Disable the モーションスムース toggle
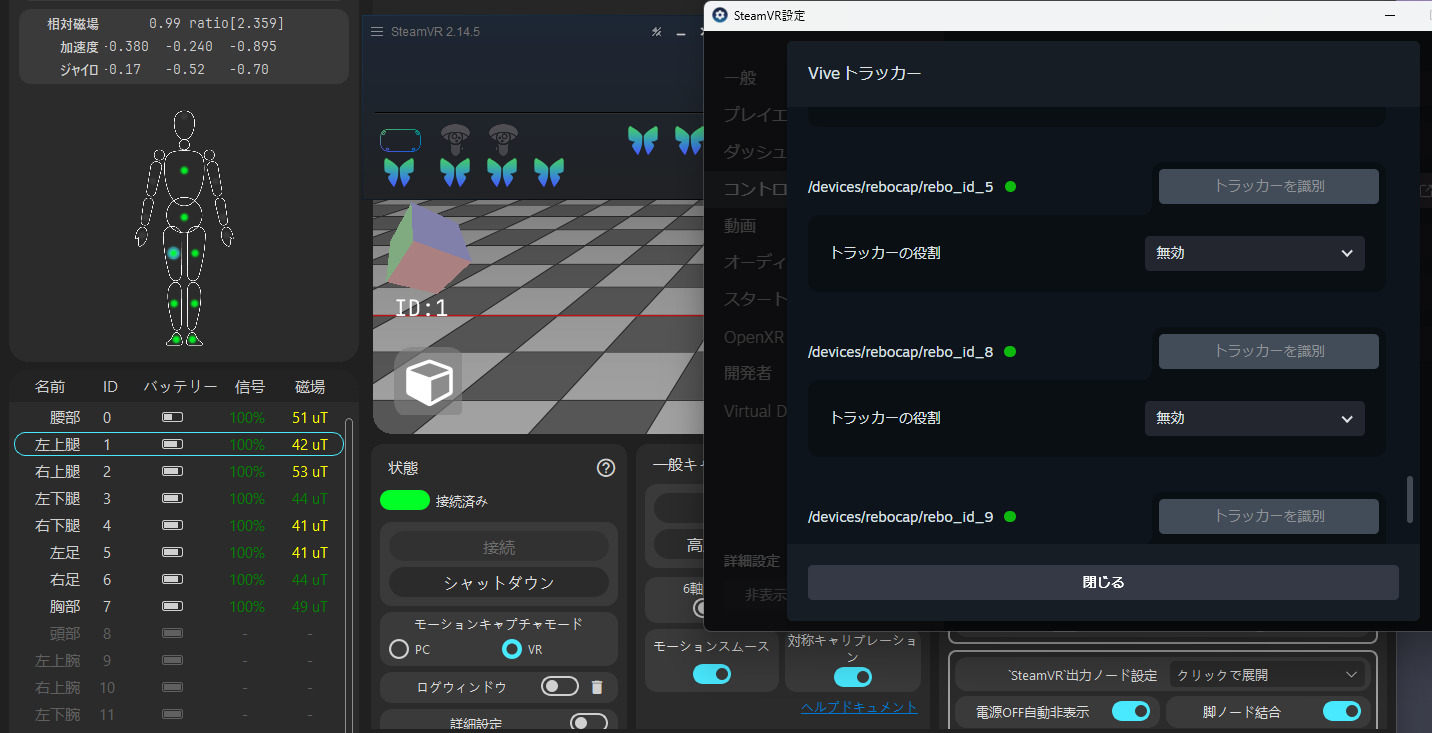This screenshot has height=733, width=1432. [711, 674]
